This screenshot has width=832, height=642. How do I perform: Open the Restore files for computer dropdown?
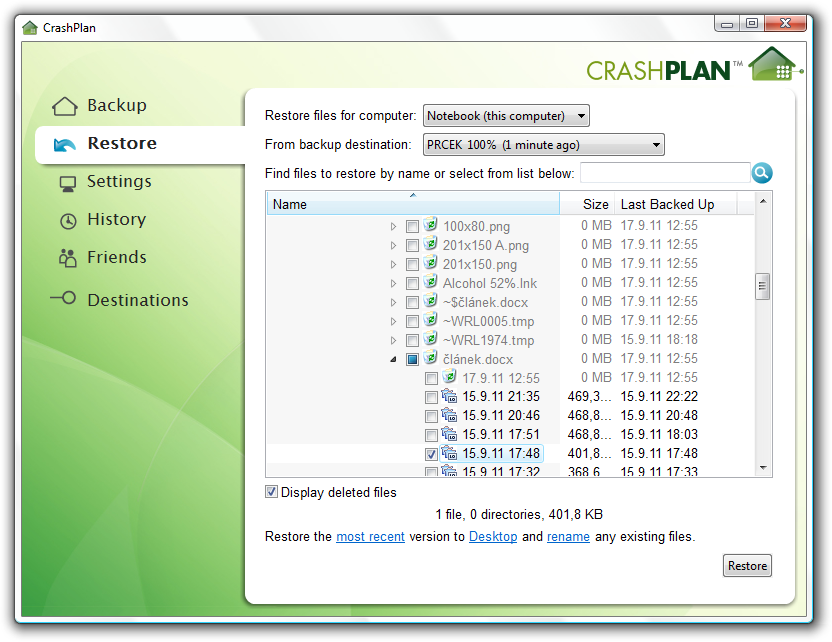(x=506, y=116)
